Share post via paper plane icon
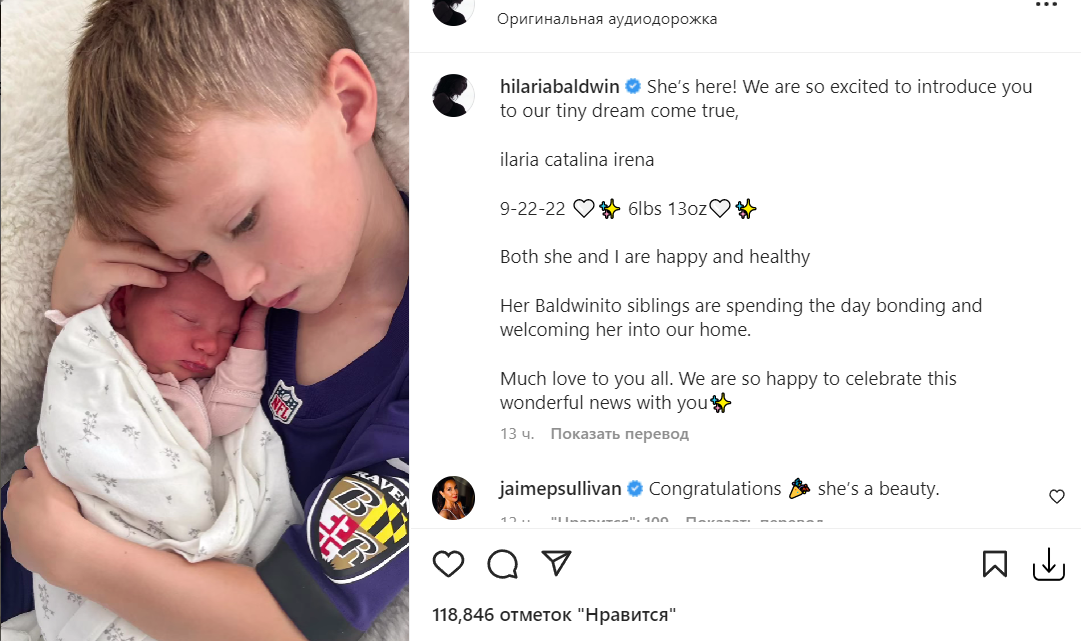Screen dimensions: 1081x641 [556, 563]
